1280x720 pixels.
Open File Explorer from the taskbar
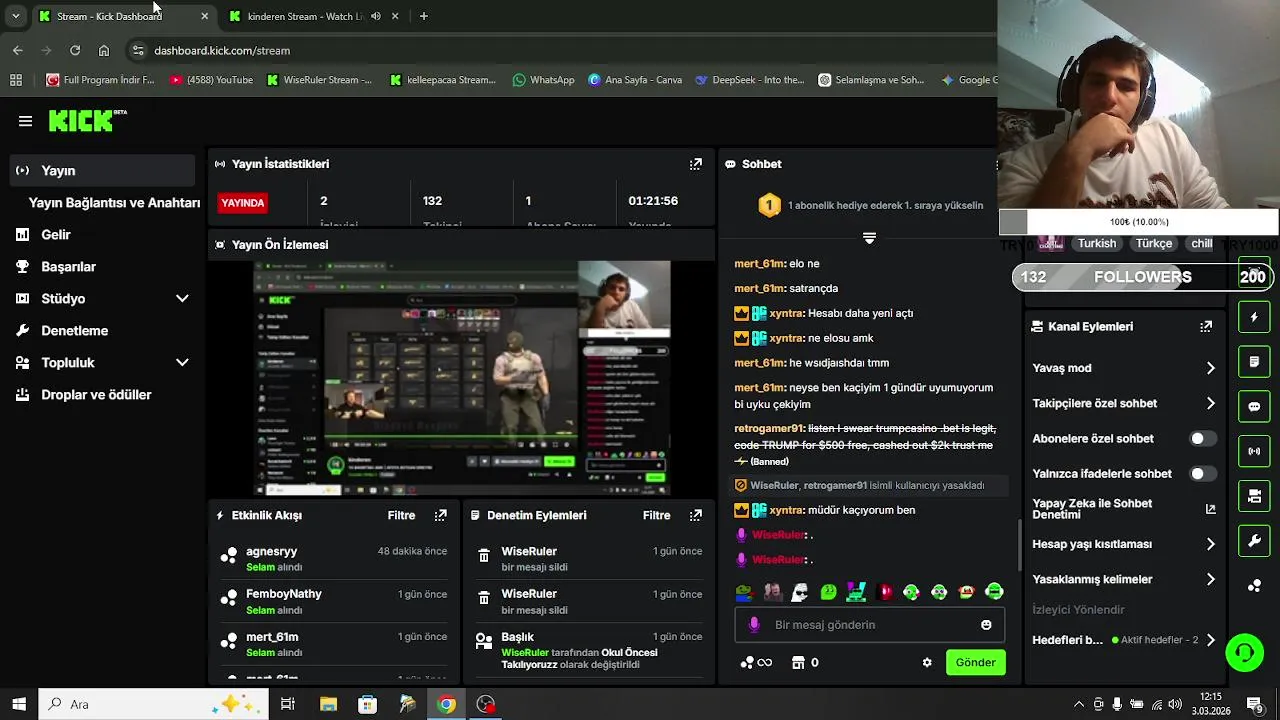point(328,704)
